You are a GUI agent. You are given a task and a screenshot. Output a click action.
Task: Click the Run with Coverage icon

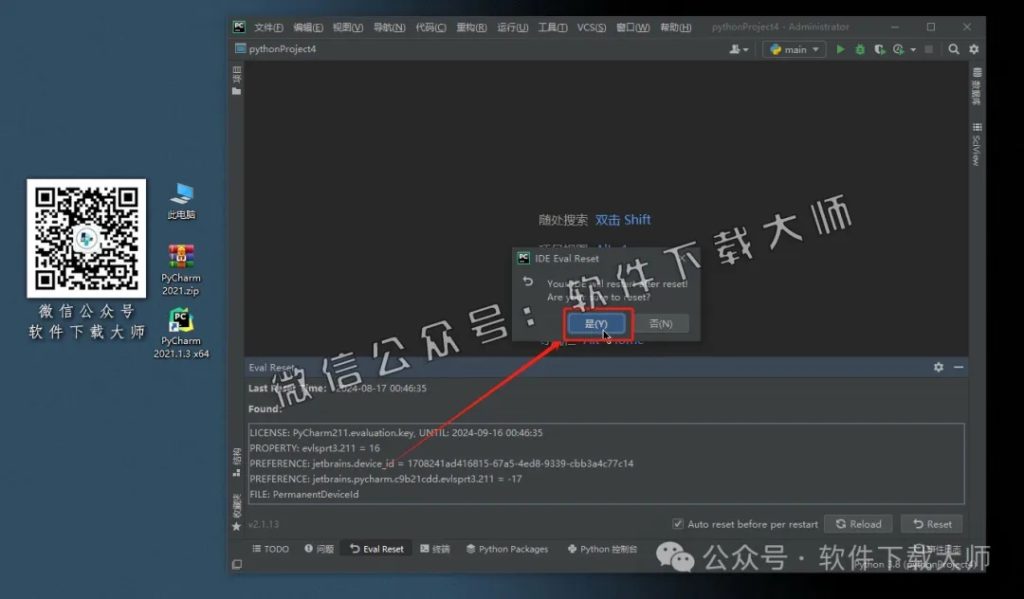pos(878,48)
